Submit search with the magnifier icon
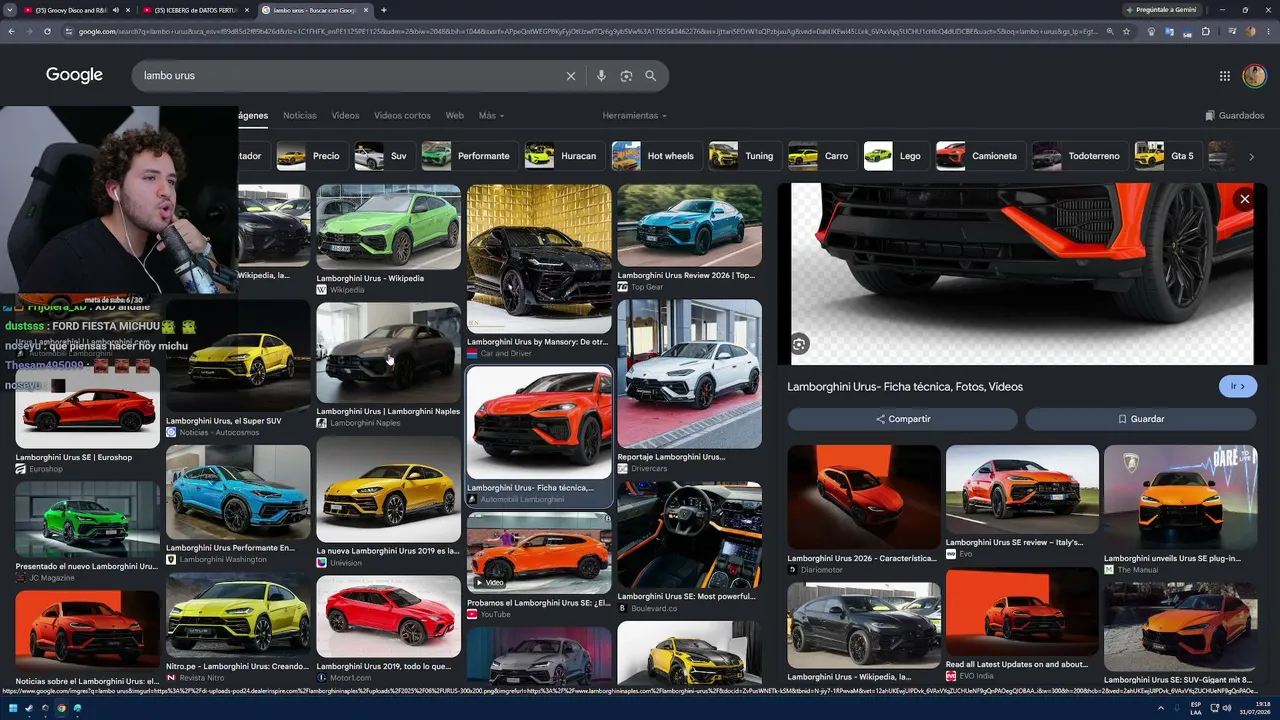The image size is (1280, 720). (x=651, y=76)
